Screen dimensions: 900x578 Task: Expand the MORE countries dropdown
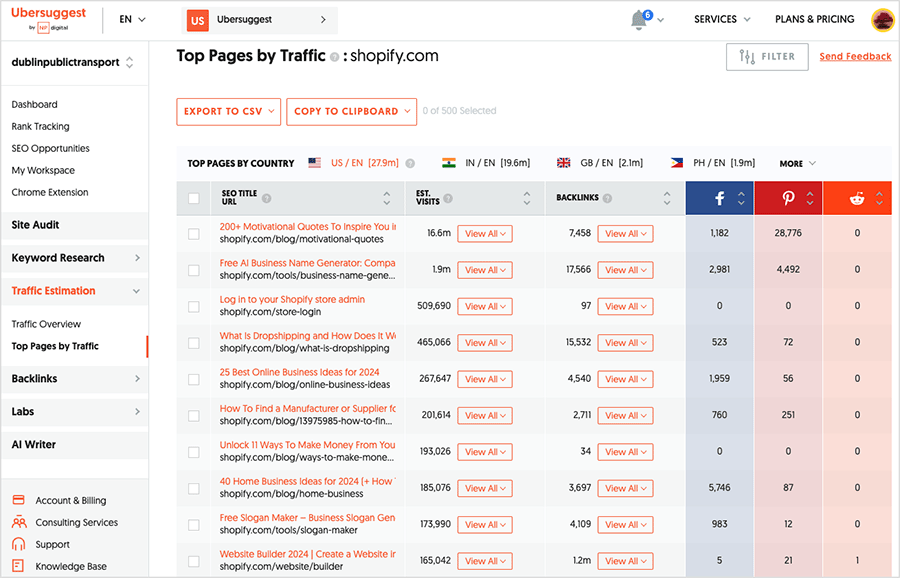pyautogui.click(x=797, y=164)
